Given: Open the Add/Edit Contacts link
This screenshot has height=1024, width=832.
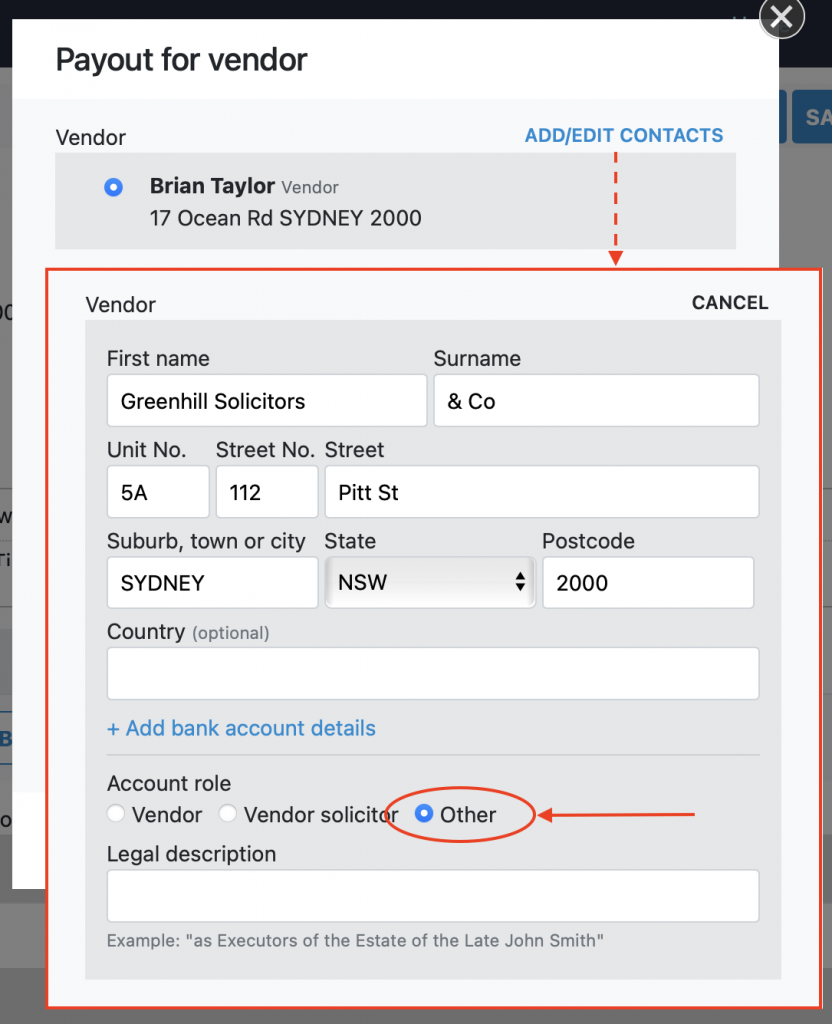Looking at the screenshot, I should [623, 136].
